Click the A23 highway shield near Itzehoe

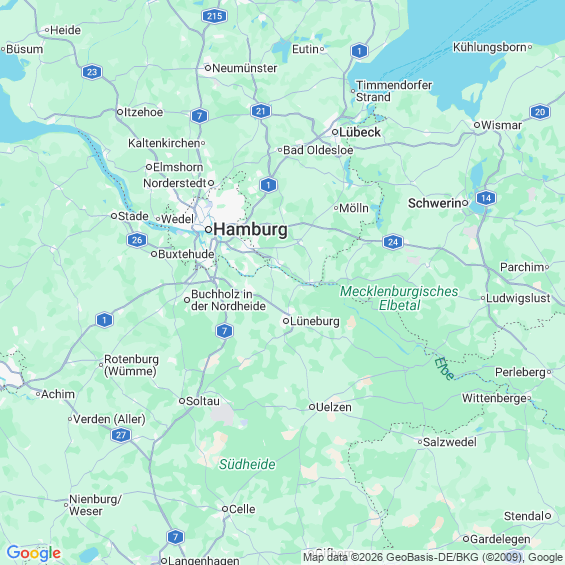click(92, 72)
